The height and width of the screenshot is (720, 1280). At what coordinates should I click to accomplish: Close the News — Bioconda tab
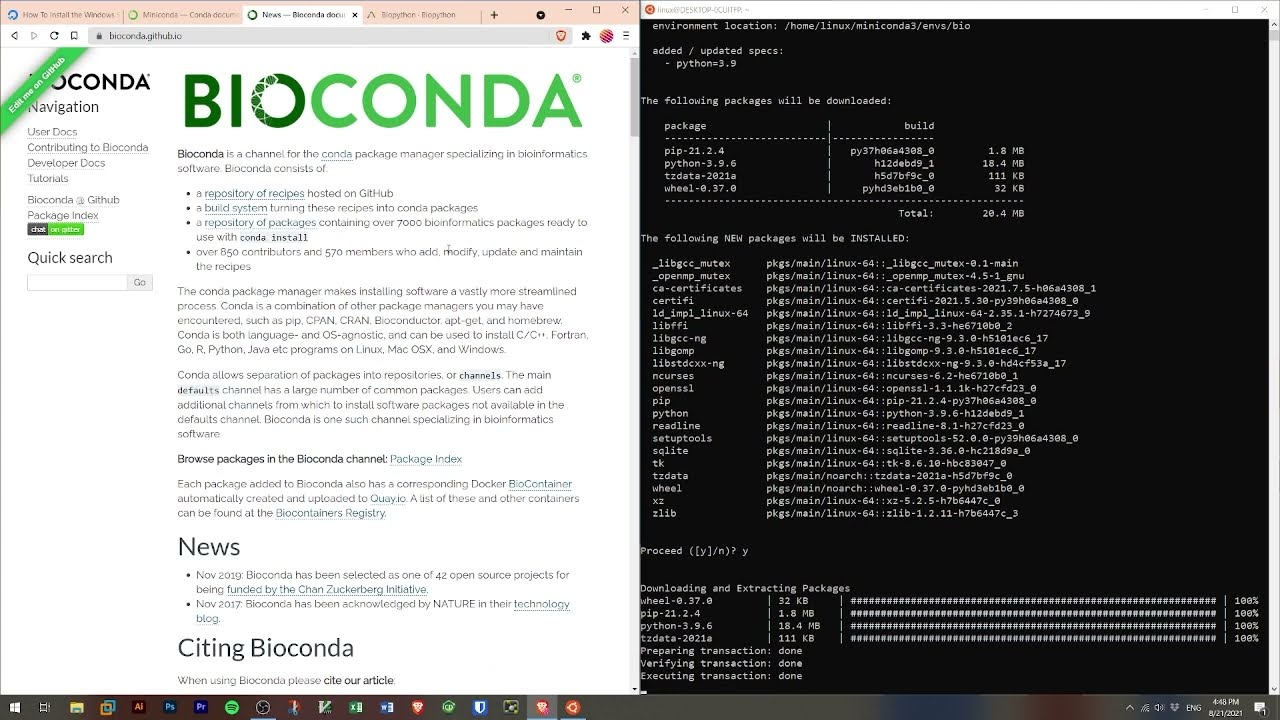(354, 15)
